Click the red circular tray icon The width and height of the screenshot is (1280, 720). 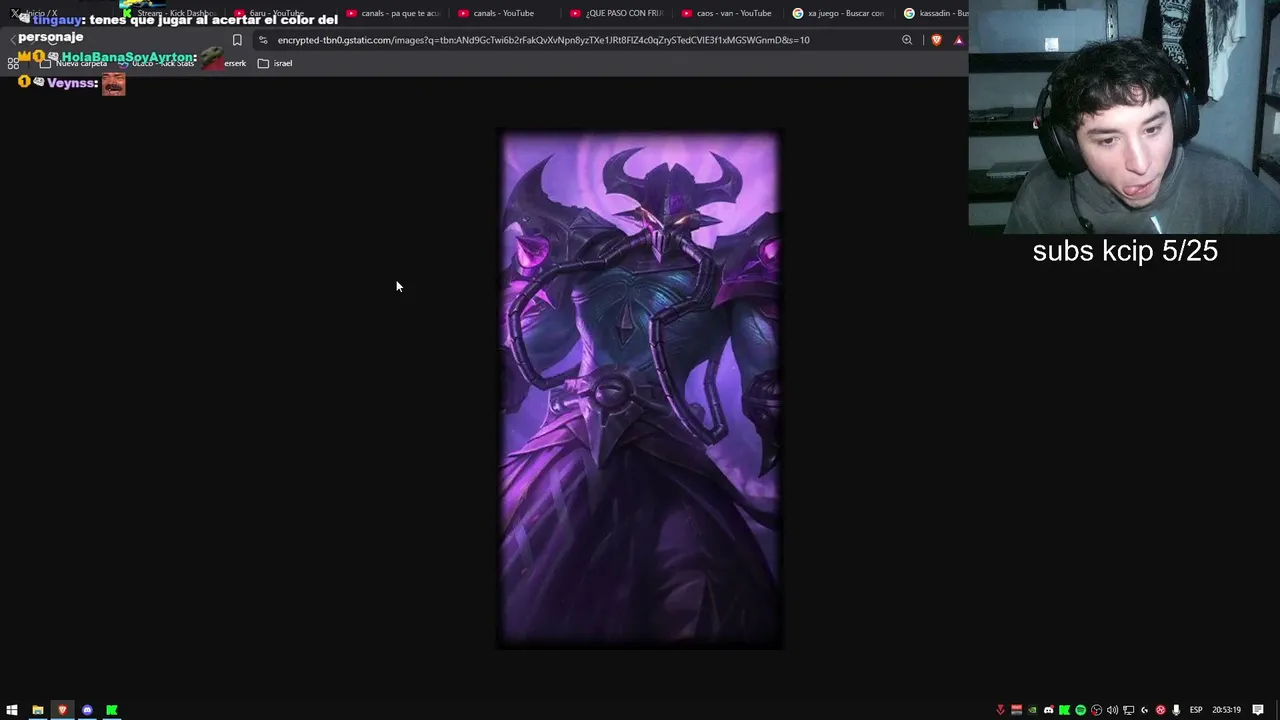coord(1160,710)
